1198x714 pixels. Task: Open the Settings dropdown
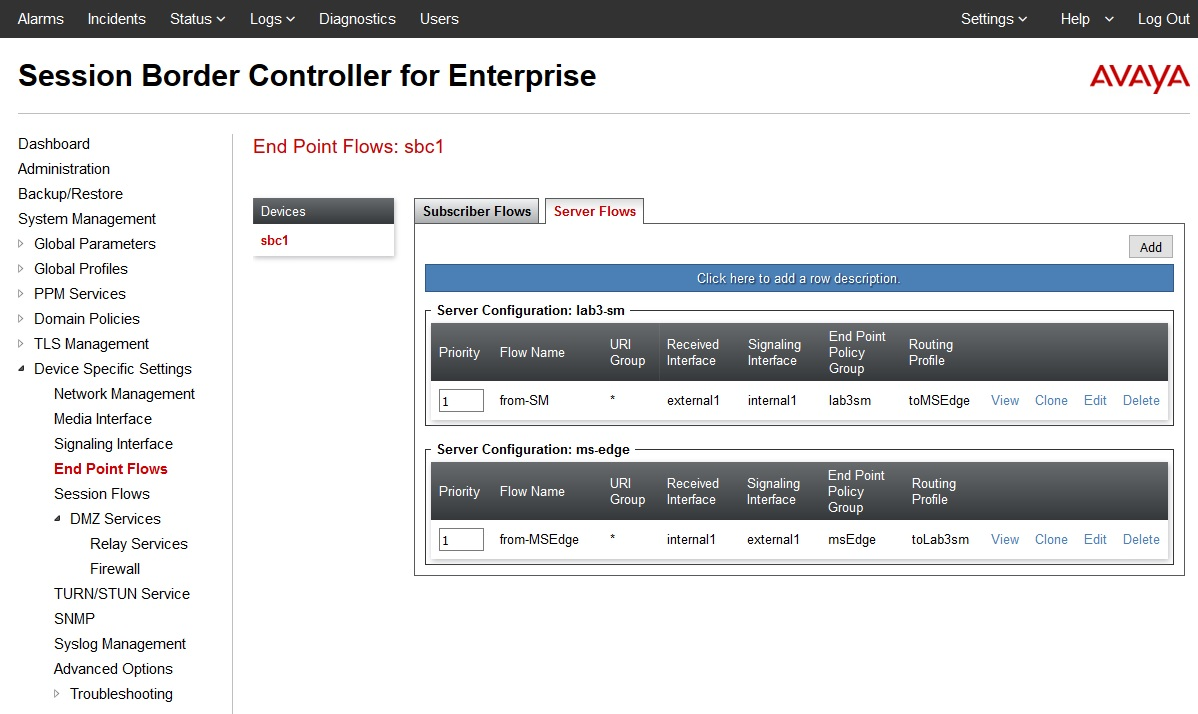tap(993, 19)
